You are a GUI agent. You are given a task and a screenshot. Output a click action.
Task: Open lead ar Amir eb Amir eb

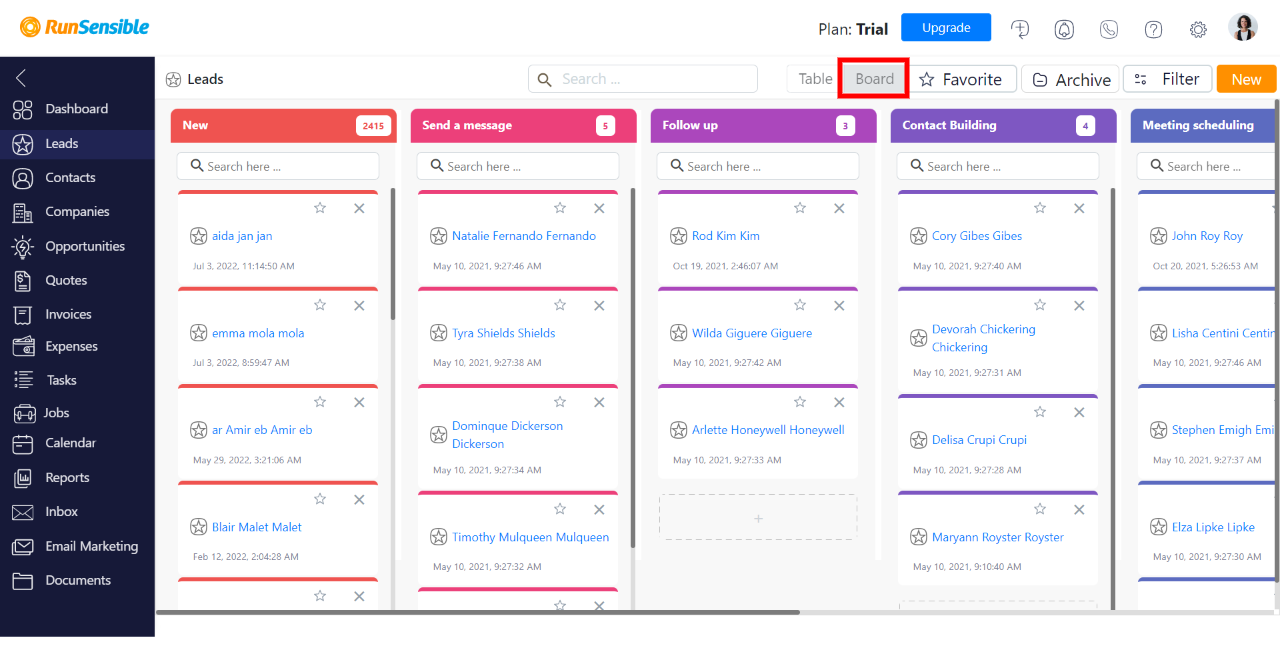pyautogui.click(x=262, y=430)
